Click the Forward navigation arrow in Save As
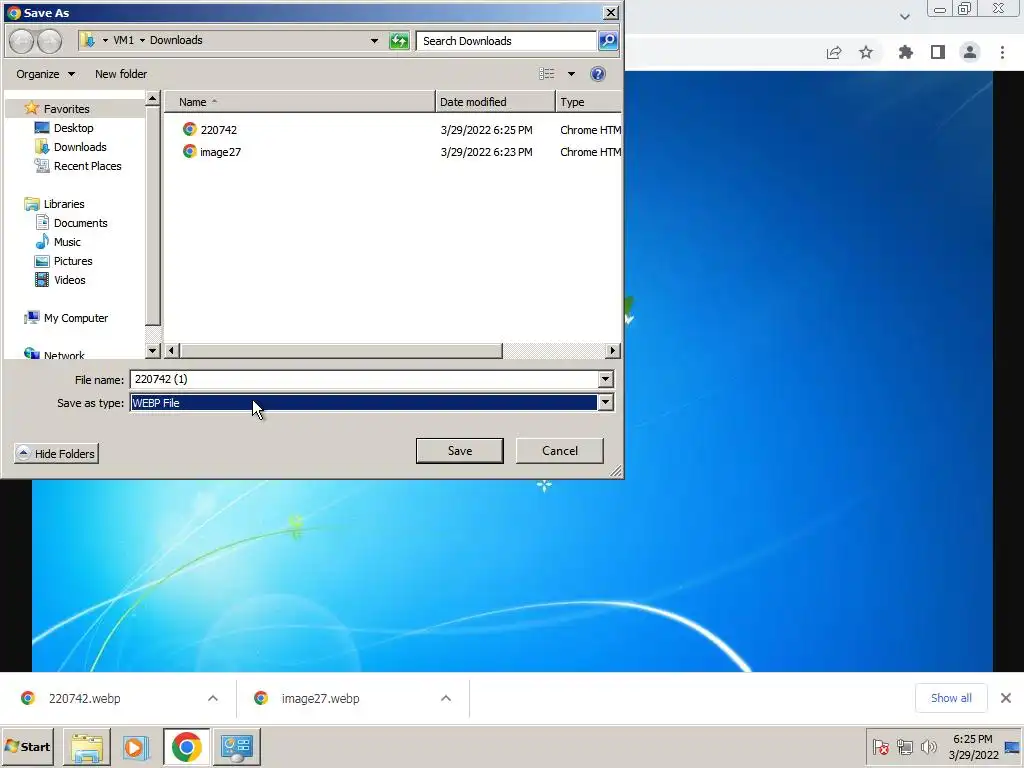This screenshot has height=768, width=1024. [x=50, y=41]
